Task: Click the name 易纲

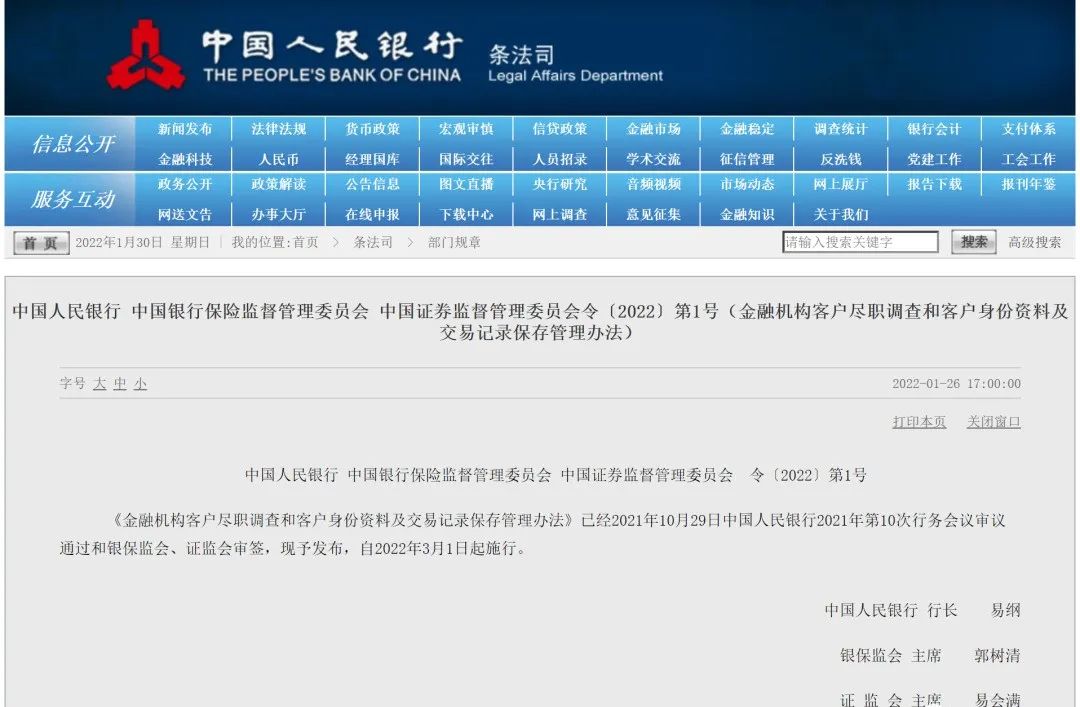Action: click(1006, 610)
